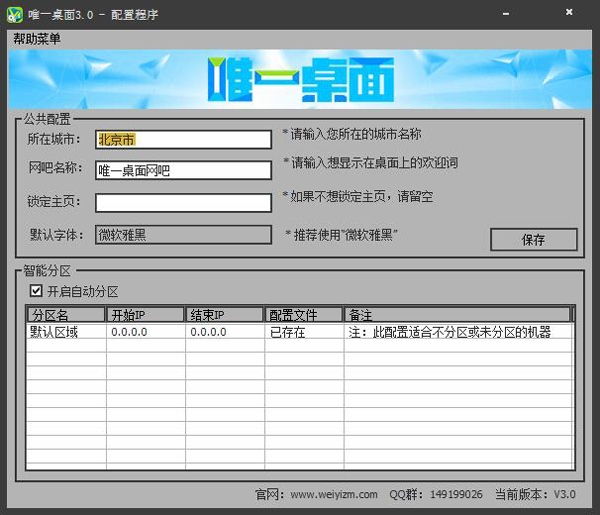600x515 pixels.
Task: Click the hint 请输入您所在的城市名称
Action: 352,134
